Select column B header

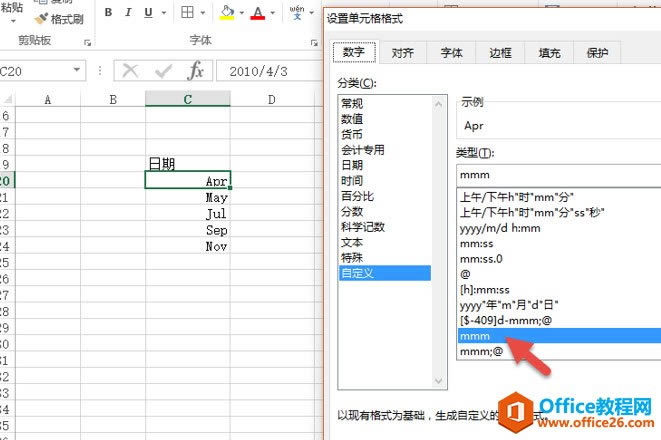(x=113, y=99)
